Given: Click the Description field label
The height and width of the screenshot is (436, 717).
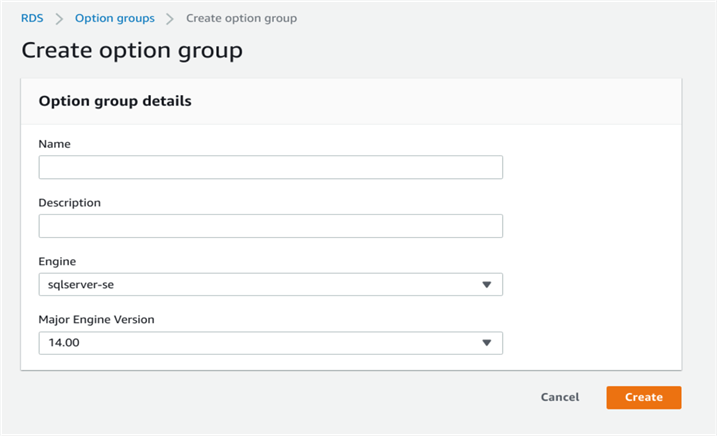Looking at the screenshot, I should point(70,203).
